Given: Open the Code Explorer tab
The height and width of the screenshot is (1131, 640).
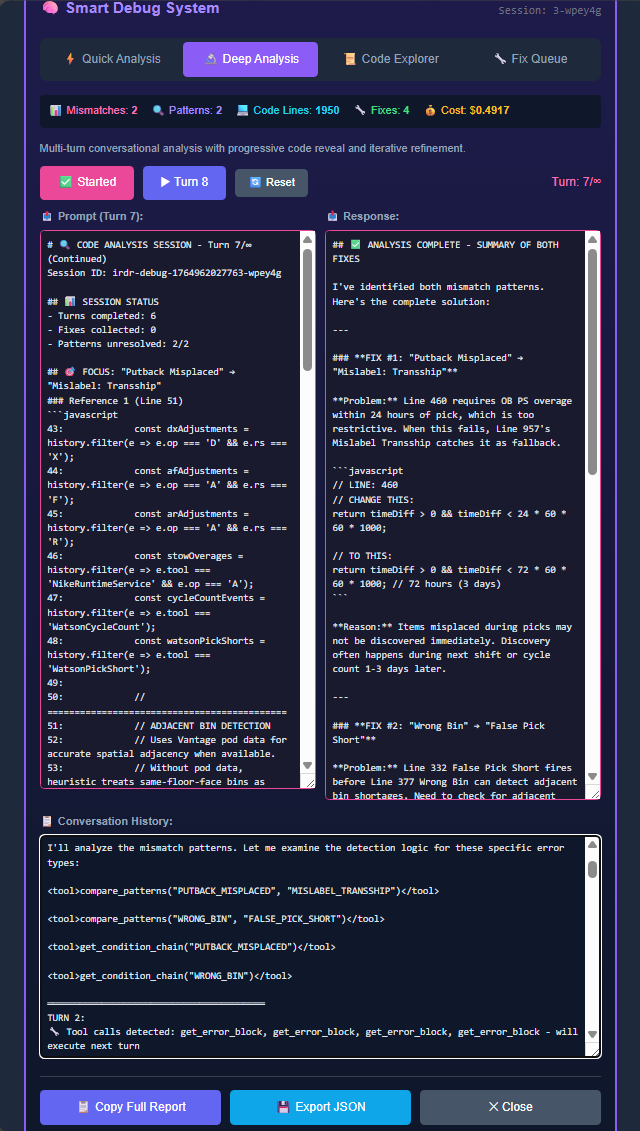Looking at the screenshot, I should coord(390,59).
